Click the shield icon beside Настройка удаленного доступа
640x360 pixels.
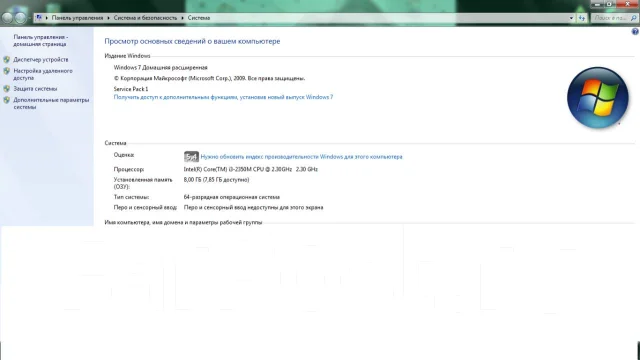(x=7, y=71)
